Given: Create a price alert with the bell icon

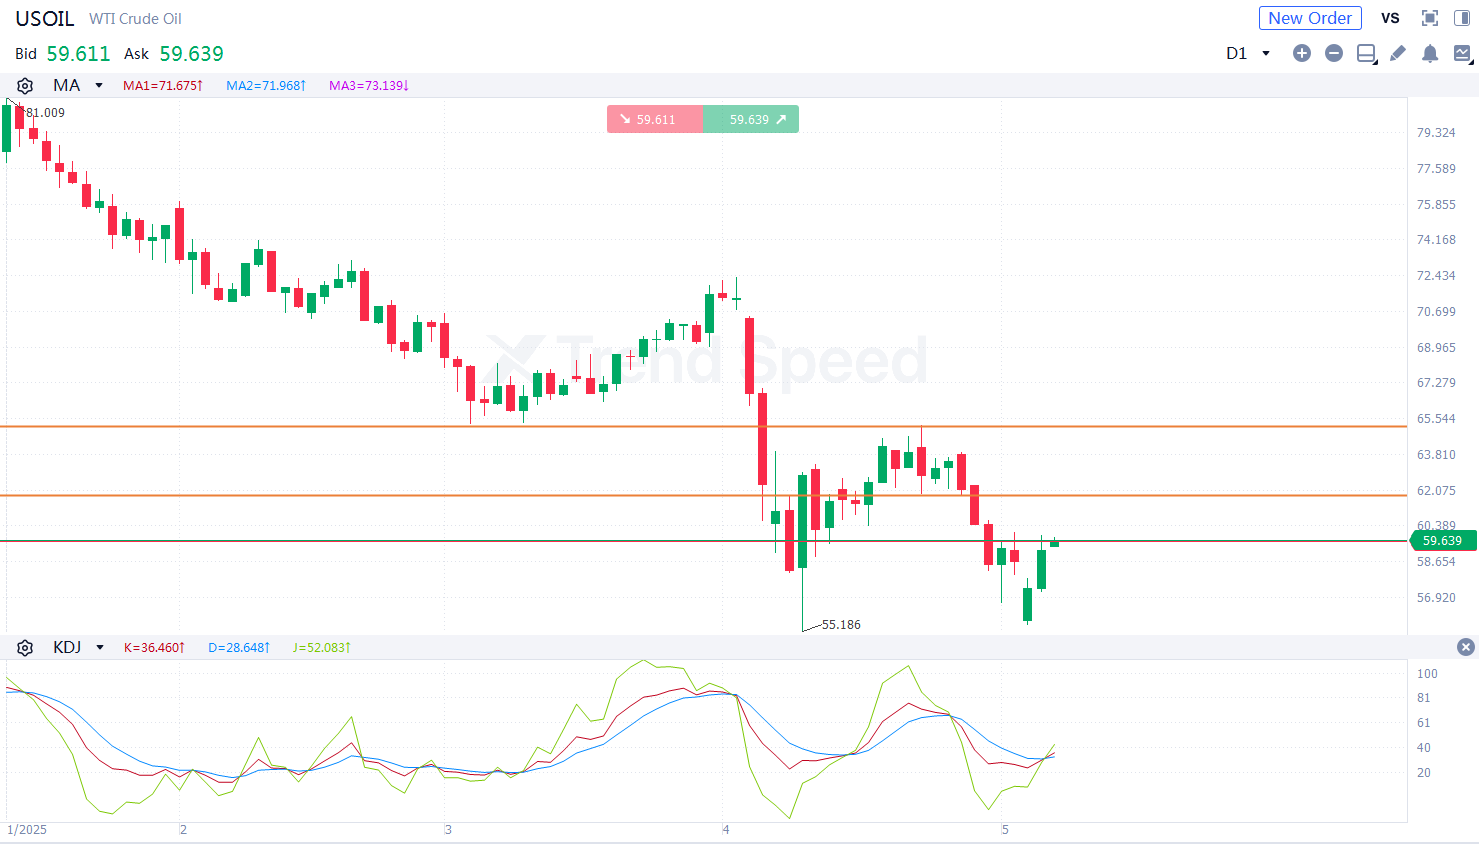Looking at the screenshot, I should pyautogui.click(x=1430, y=53).
